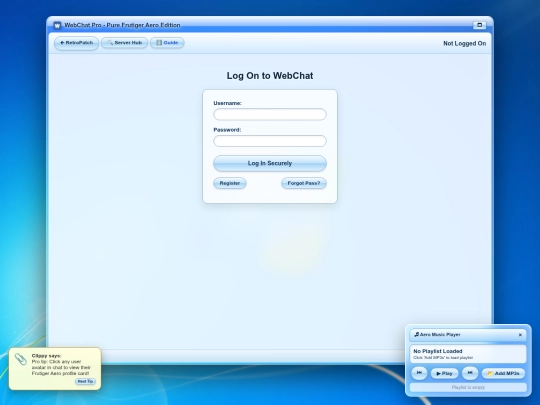Click the Aero Music Player note icon
540x405 pixels.
click(x=416, y=334)
